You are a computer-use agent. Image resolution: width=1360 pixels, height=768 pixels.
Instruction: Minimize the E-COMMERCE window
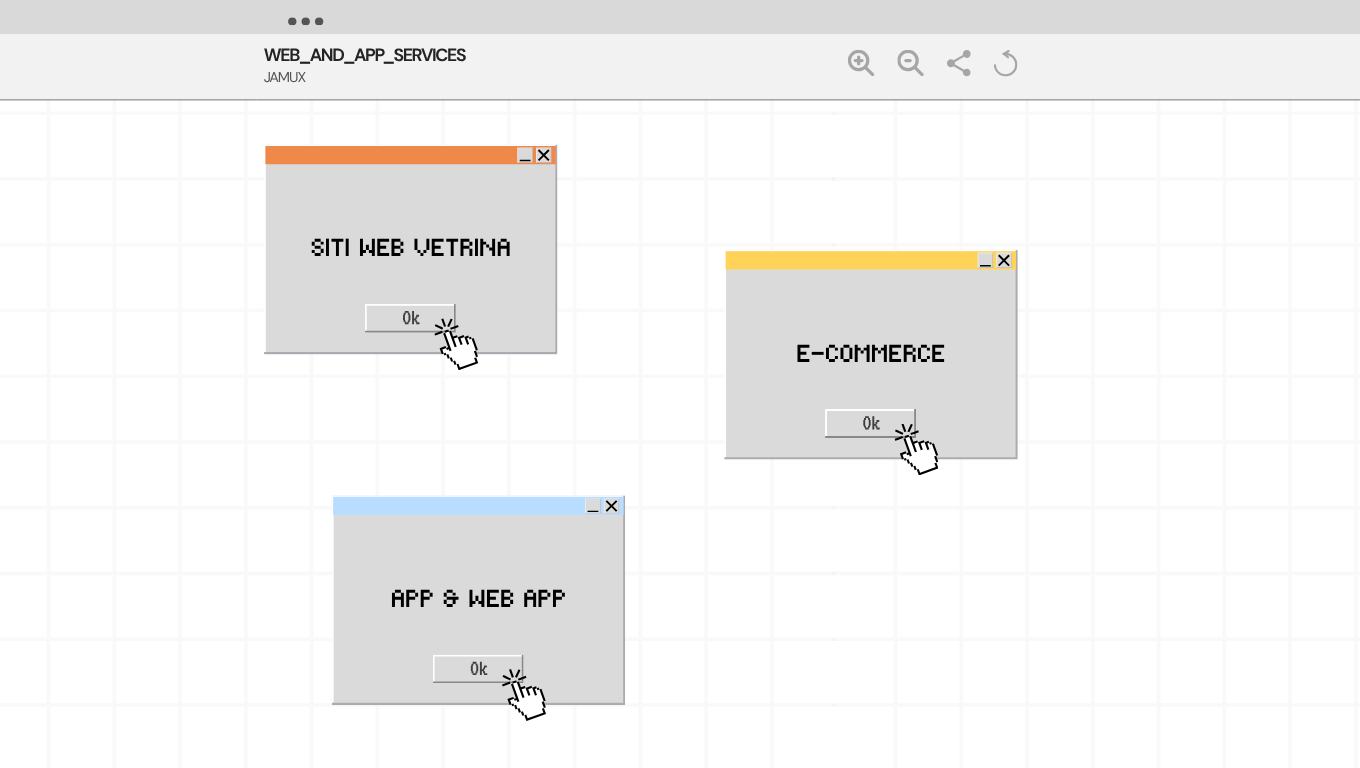[x=985, y=260]
